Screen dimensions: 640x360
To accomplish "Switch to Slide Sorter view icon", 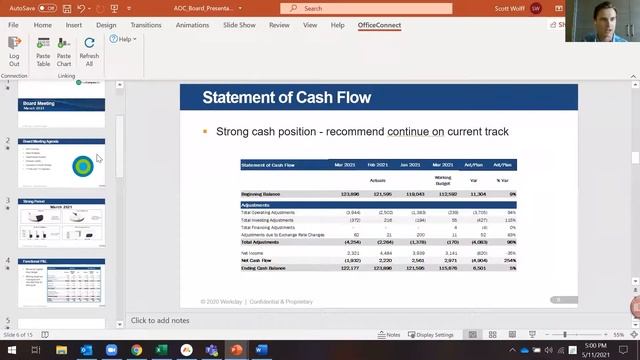I will point(493,335).
